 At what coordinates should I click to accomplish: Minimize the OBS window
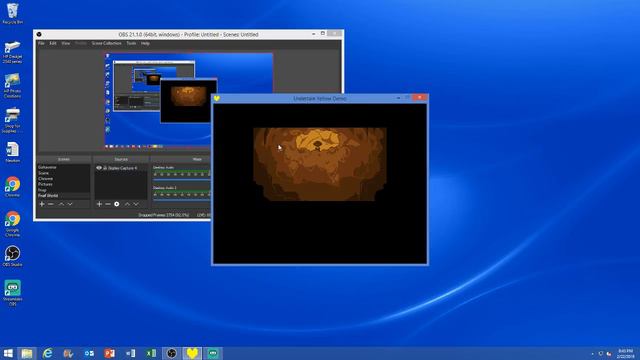313,34
